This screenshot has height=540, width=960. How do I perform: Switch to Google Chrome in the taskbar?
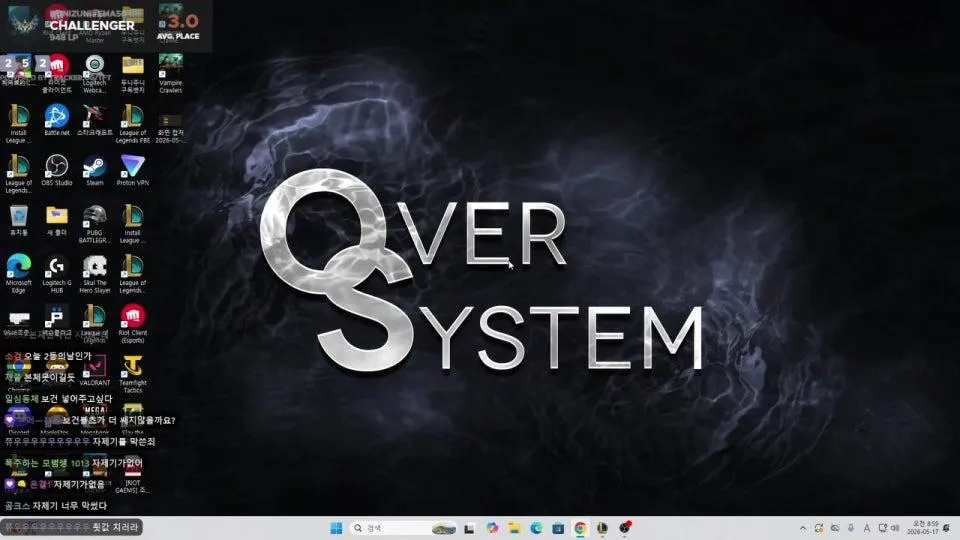(x=580, y=528)
